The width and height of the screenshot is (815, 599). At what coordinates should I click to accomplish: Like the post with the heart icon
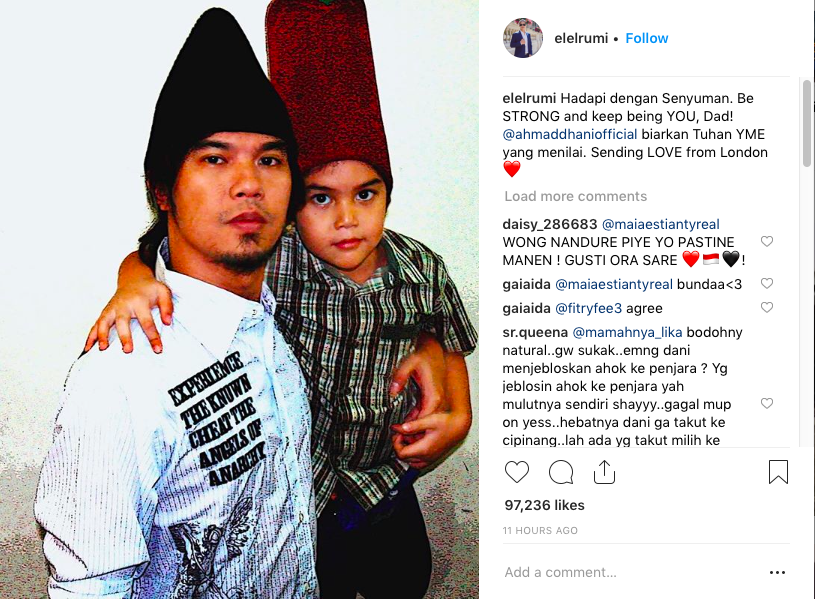click(517, 472)
